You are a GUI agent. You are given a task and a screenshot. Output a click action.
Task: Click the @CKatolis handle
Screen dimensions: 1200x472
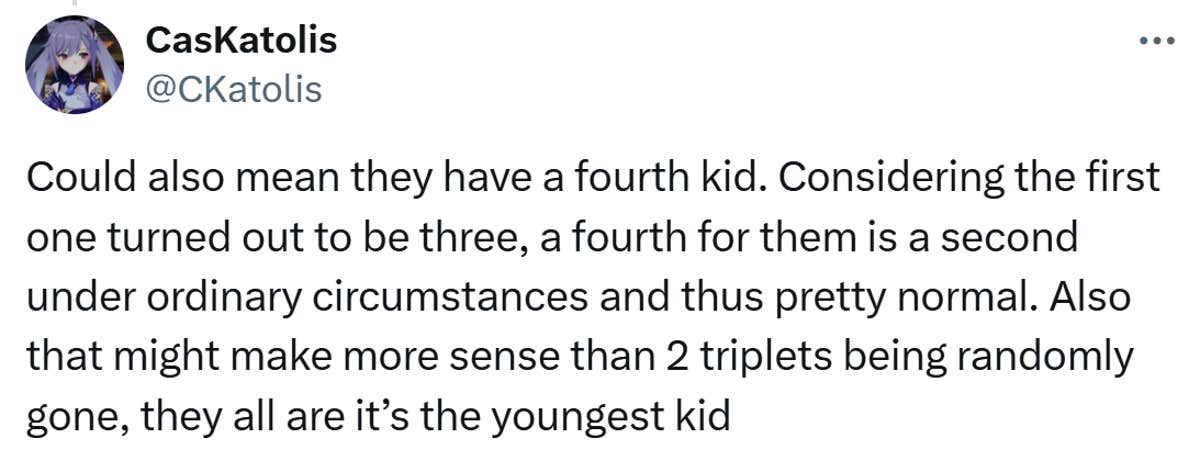234,90
